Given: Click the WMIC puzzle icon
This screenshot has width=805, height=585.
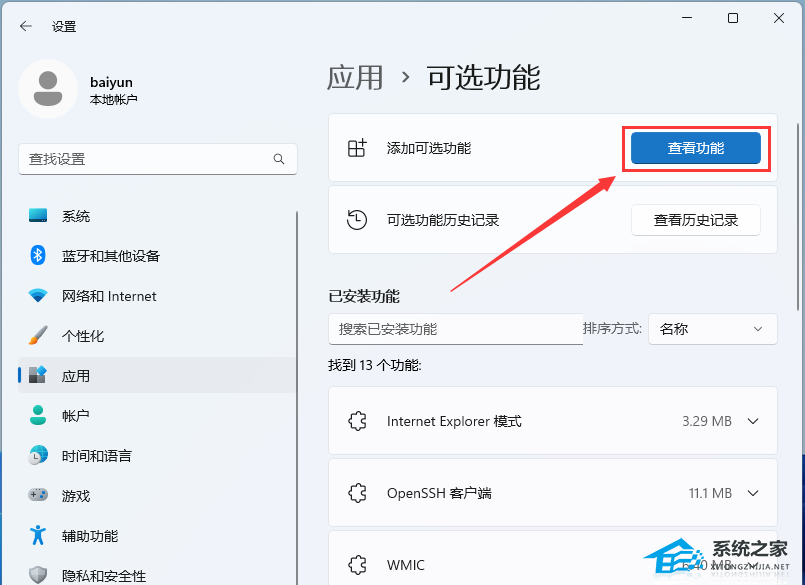Looking at the screenshot, I should point(357,565).
